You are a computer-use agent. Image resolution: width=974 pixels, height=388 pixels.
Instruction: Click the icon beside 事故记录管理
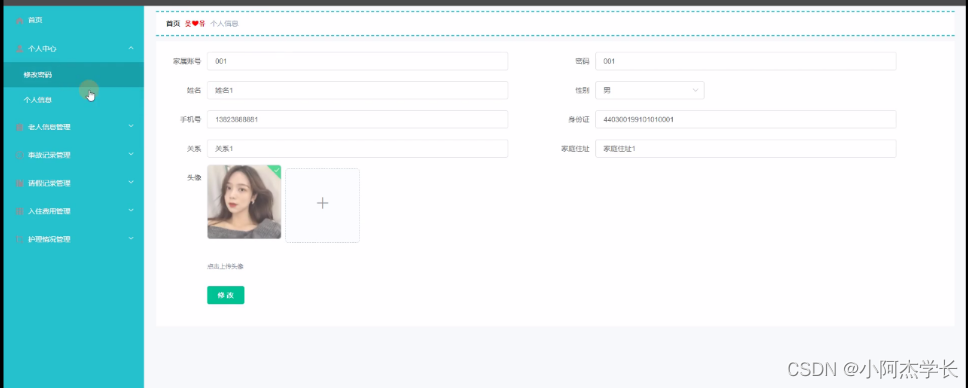(19, 155)
